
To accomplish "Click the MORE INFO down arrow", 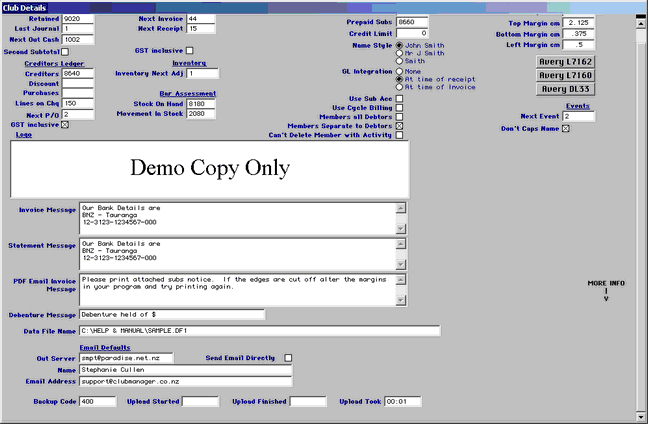I will [605, 298].
